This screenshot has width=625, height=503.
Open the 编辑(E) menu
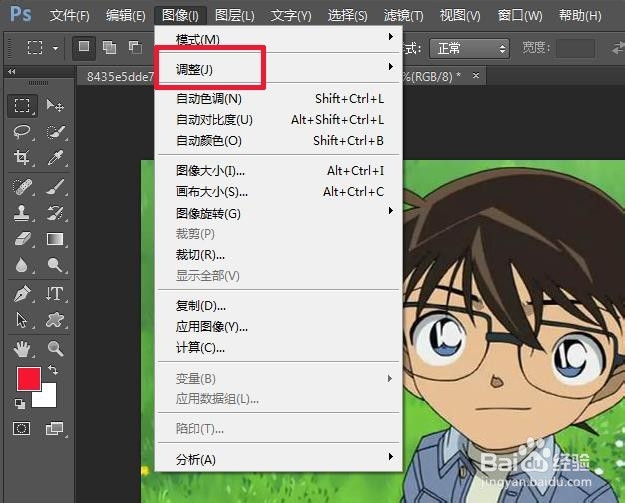click(126, 16)
